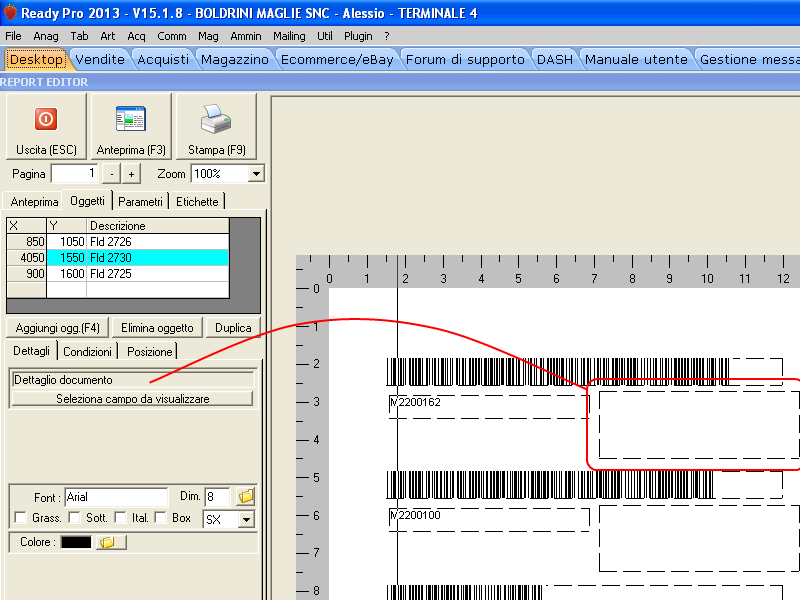Click the Duplica button
The width and height of the screenshot is (800, 600).
233,328
